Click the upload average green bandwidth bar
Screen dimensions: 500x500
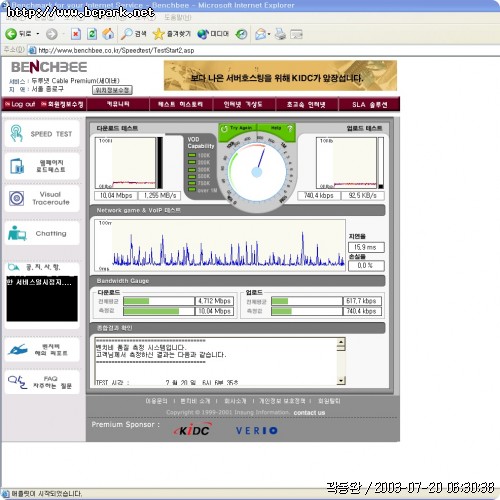pyautogui.click(x=280, y=301)
